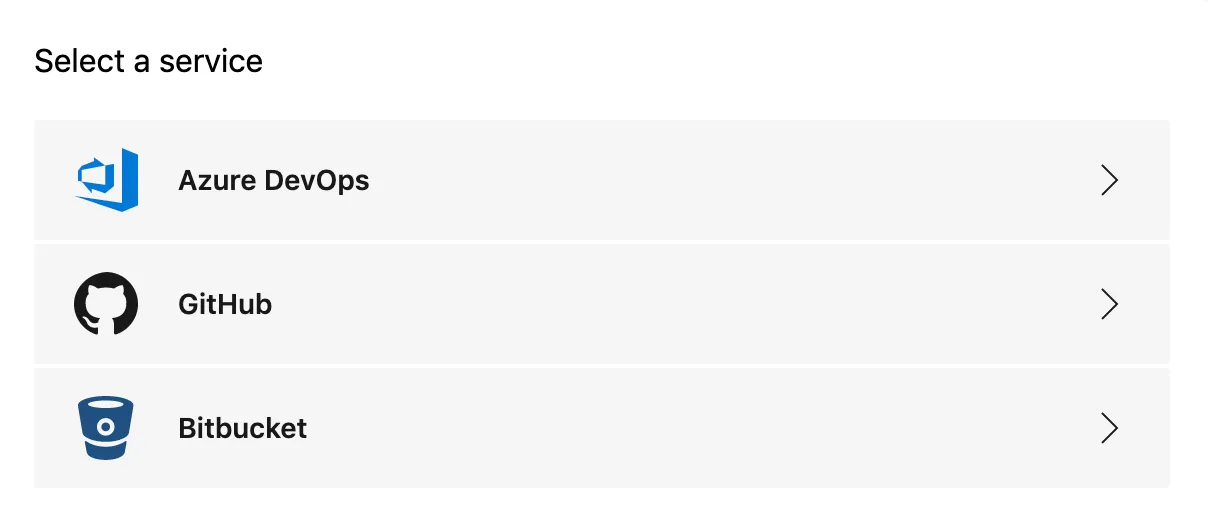Click the Azure DevOps logo icon

point(106,180)
